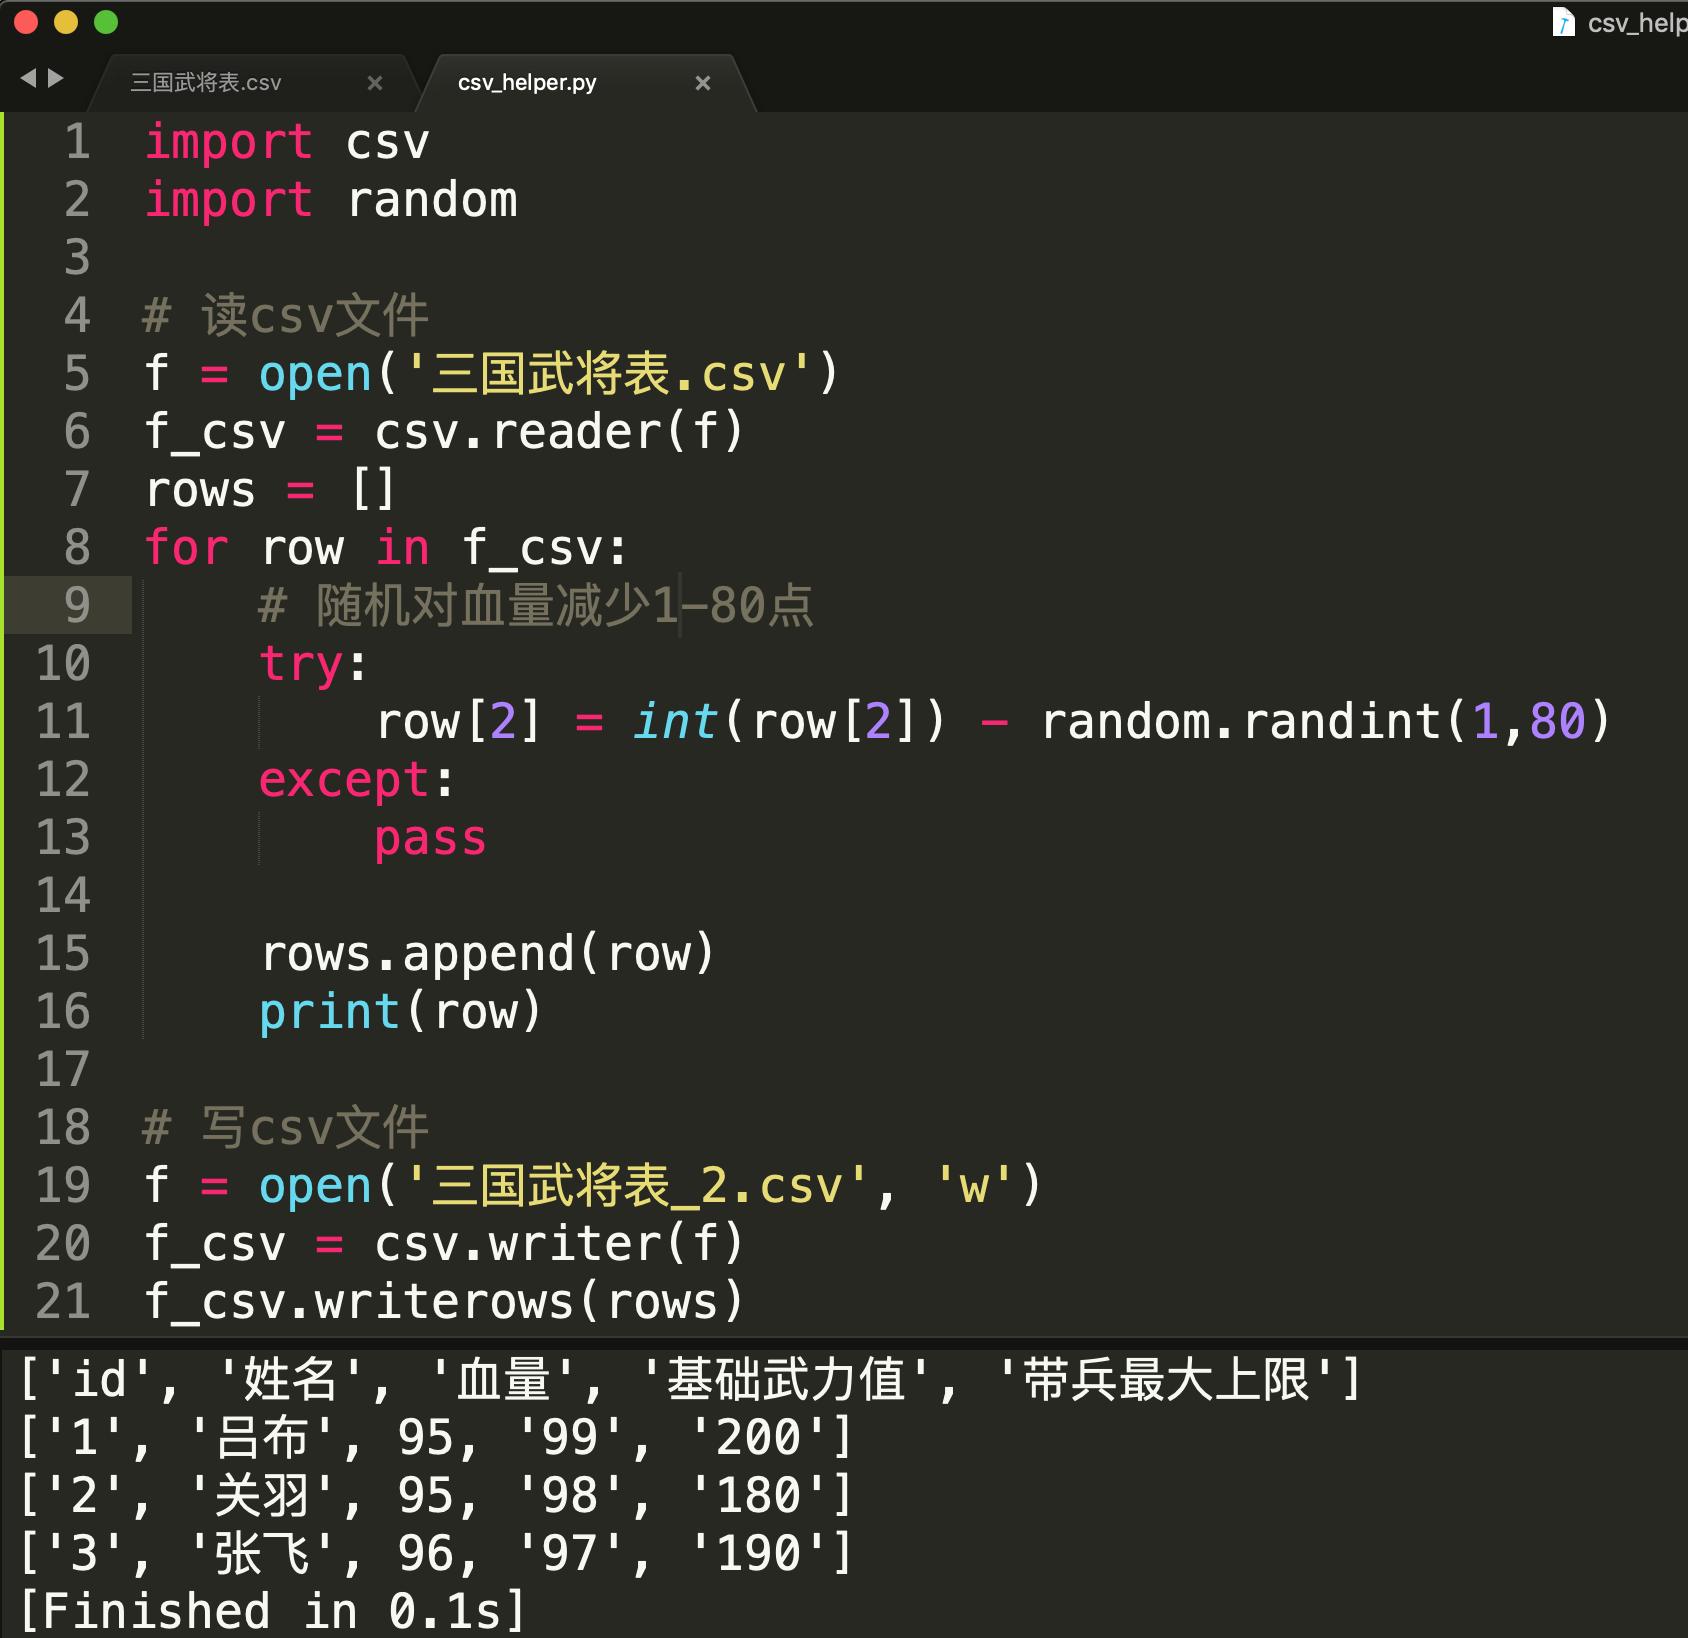Click rows.append(row) on line 15
1688x1638 pixels.
487,953
